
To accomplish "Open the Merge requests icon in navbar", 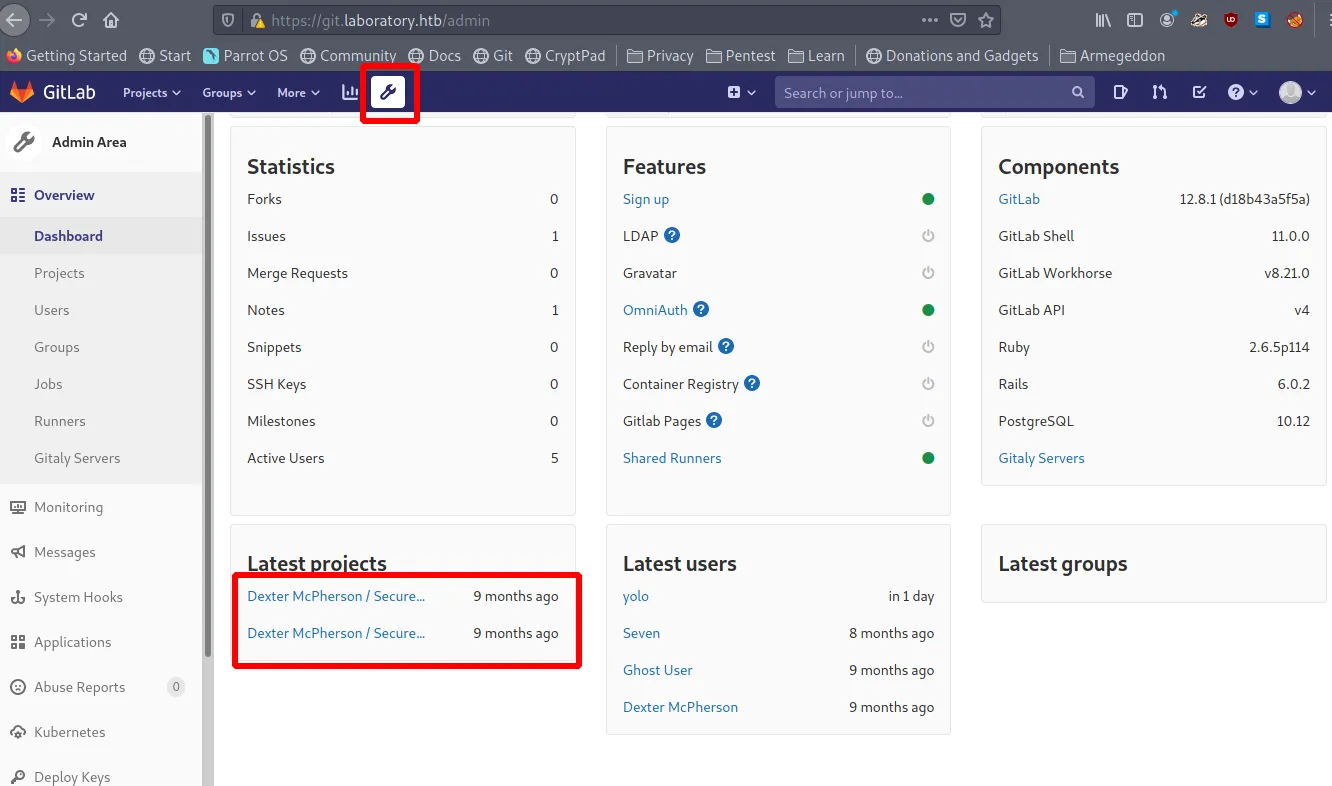I will pyautogui.click(x=1159, y=92).
